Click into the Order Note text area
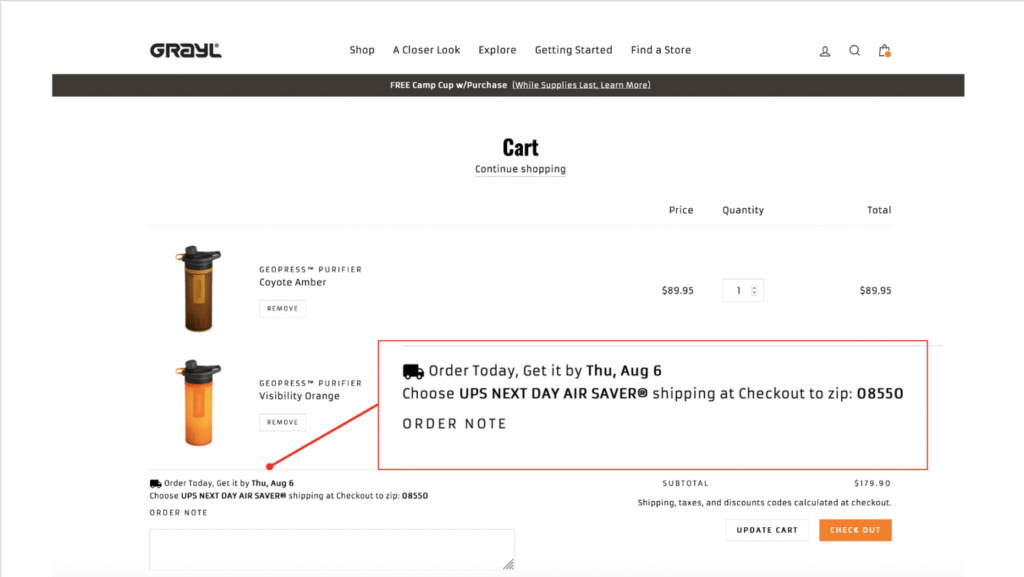 pos(332,550)
